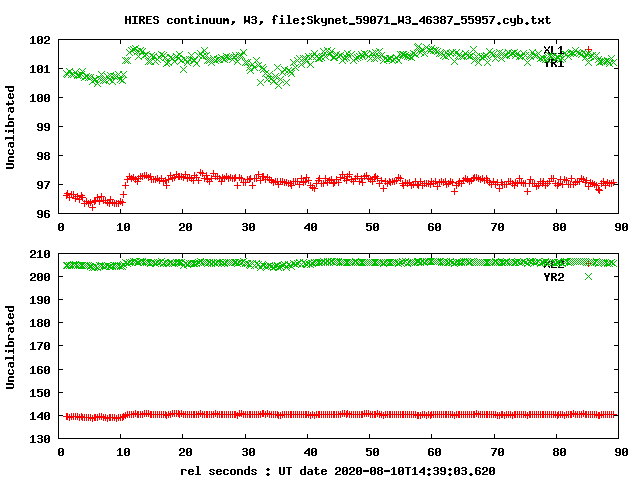Select the XL1 legend label

[x=553, y=50]
